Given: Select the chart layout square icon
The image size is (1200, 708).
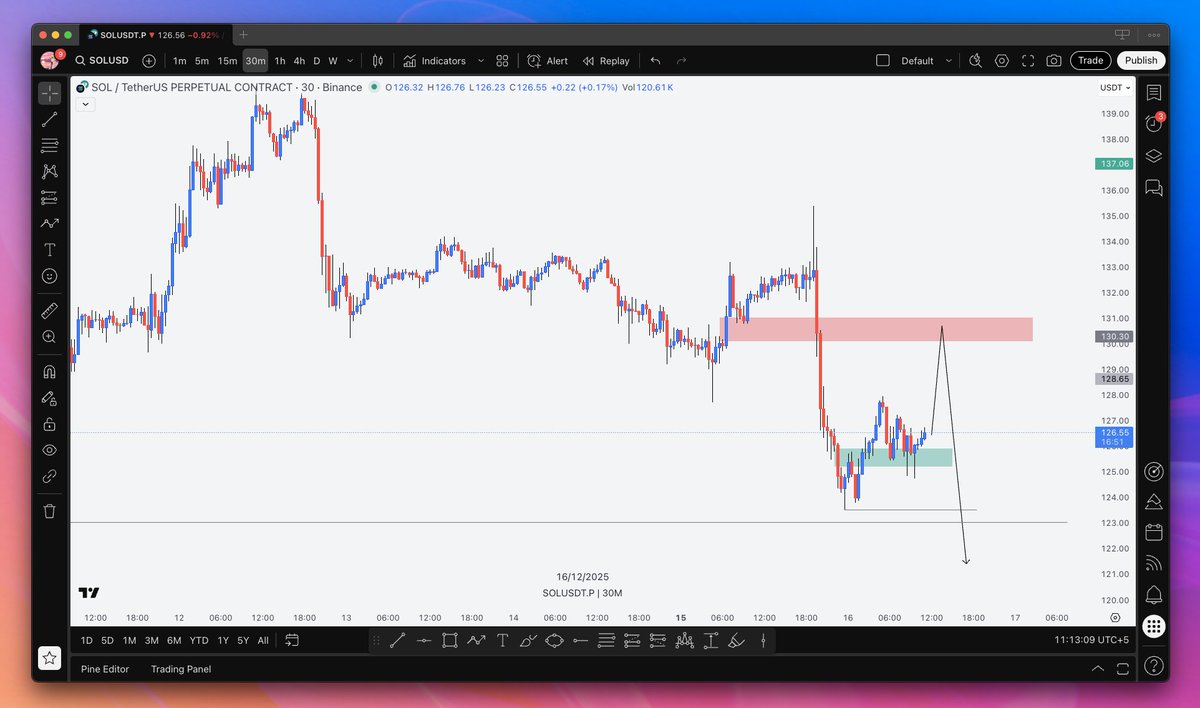Looking at the screenshot, I should coord(882,60).
